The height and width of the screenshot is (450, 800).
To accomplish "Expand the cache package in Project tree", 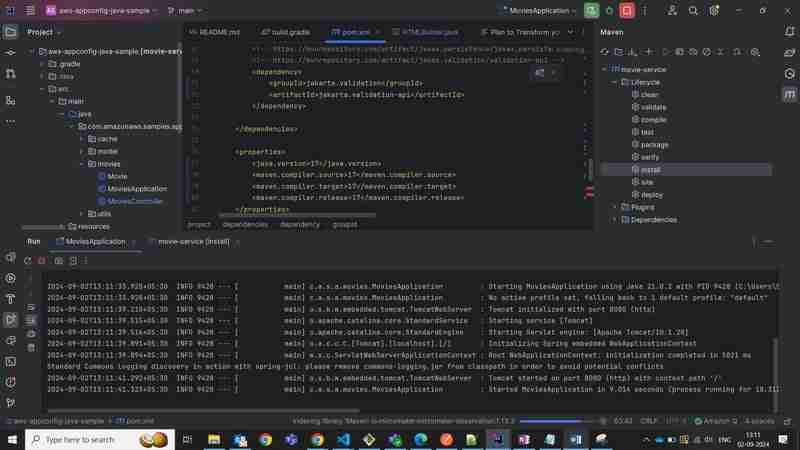I will click(82, 139).
